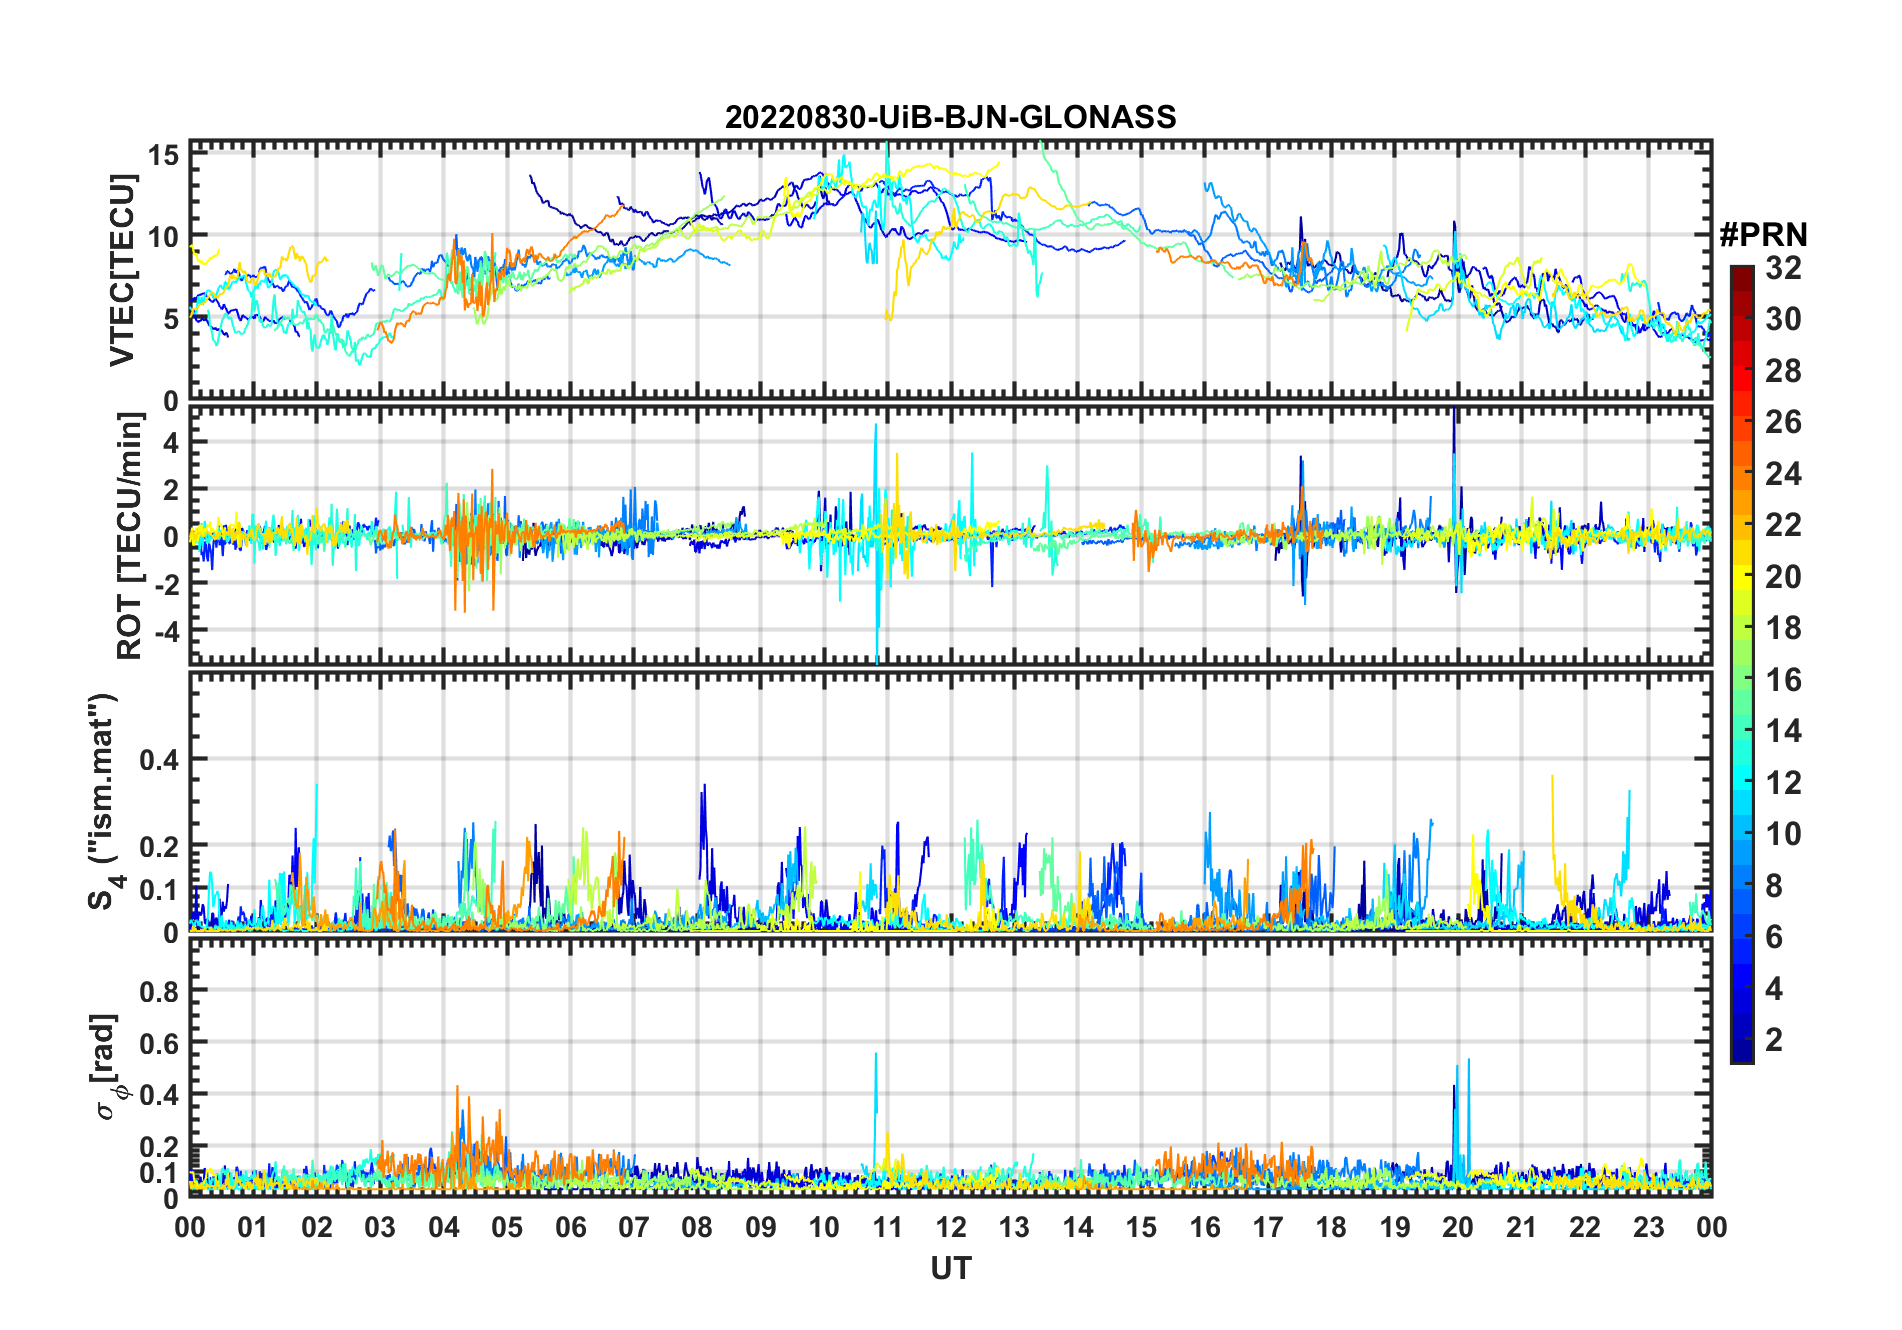Pick the dark red top of the PRN colorbar
The image size is (1902, 1330).
[1742, 272]
